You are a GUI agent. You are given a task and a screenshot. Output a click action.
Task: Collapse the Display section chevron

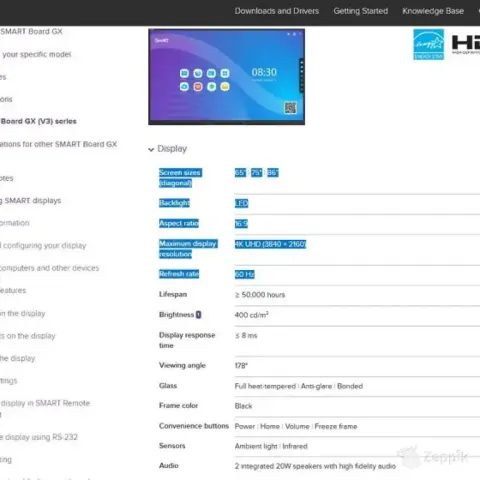151,149
